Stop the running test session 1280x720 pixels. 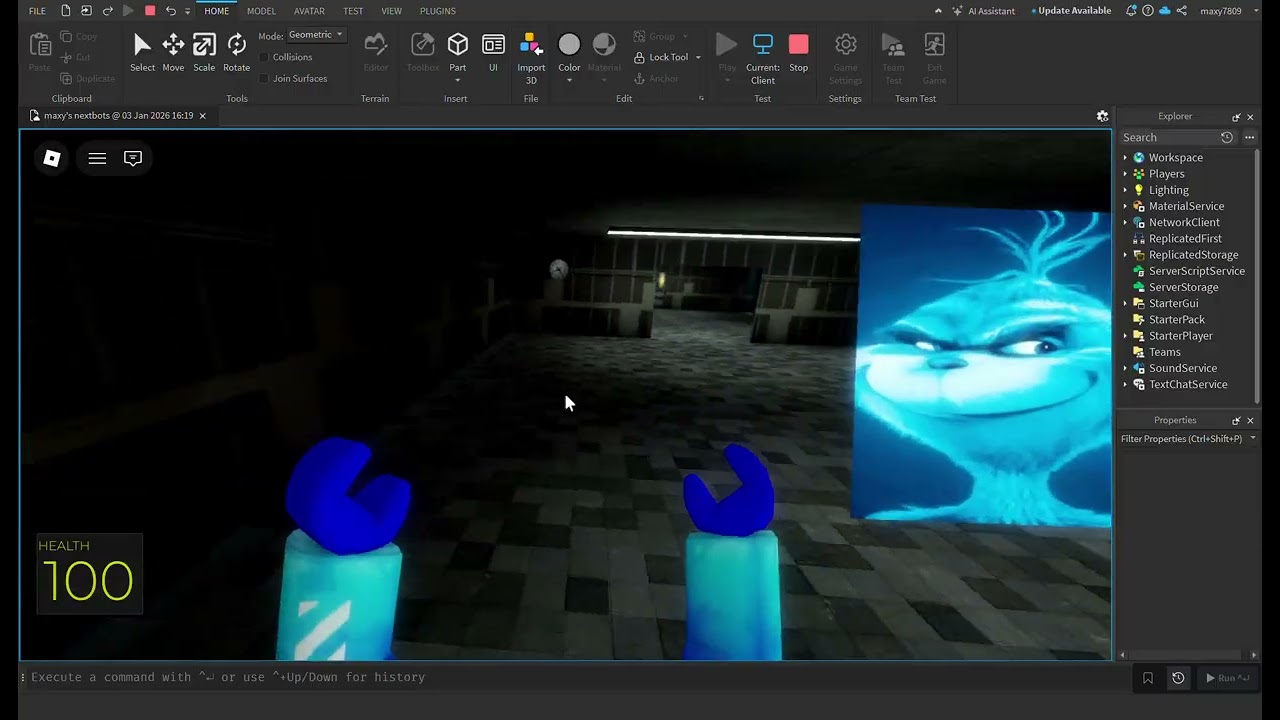click(x=798, y=53)
